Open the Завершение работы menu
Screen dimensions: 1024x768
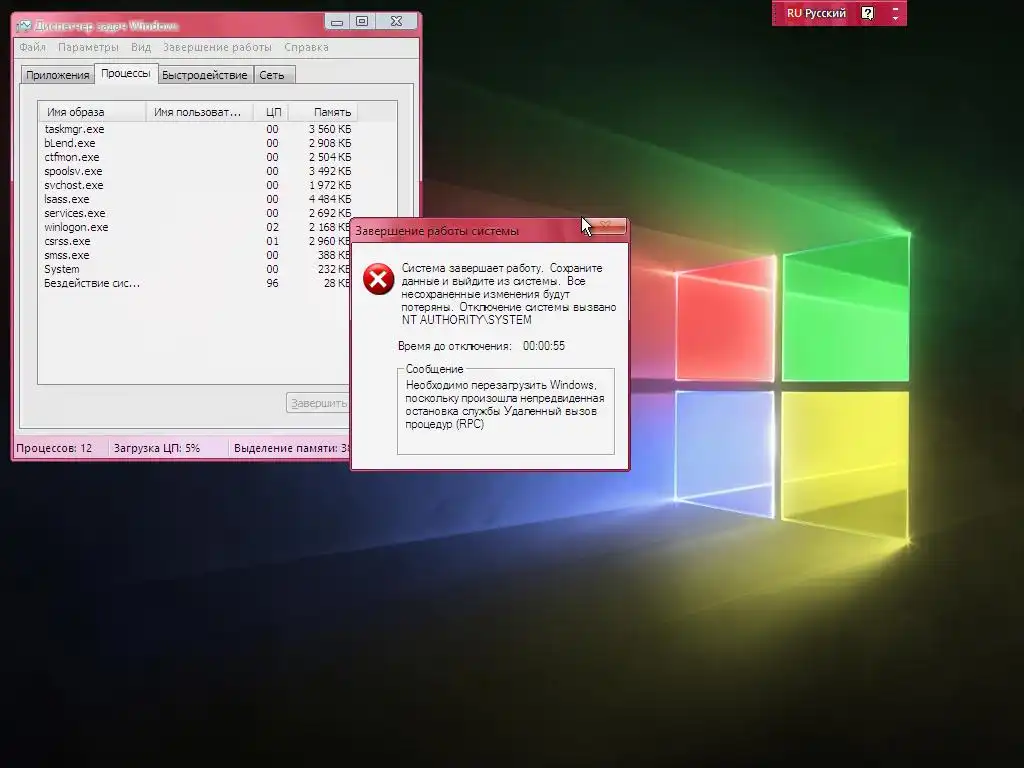pos(217,47)
